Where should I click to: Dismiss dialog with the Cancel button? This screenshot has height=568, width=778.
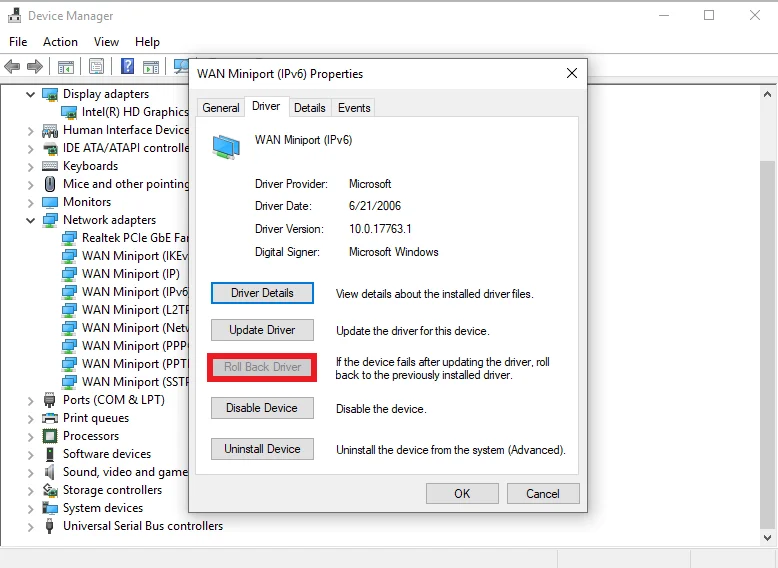(543, 494)
